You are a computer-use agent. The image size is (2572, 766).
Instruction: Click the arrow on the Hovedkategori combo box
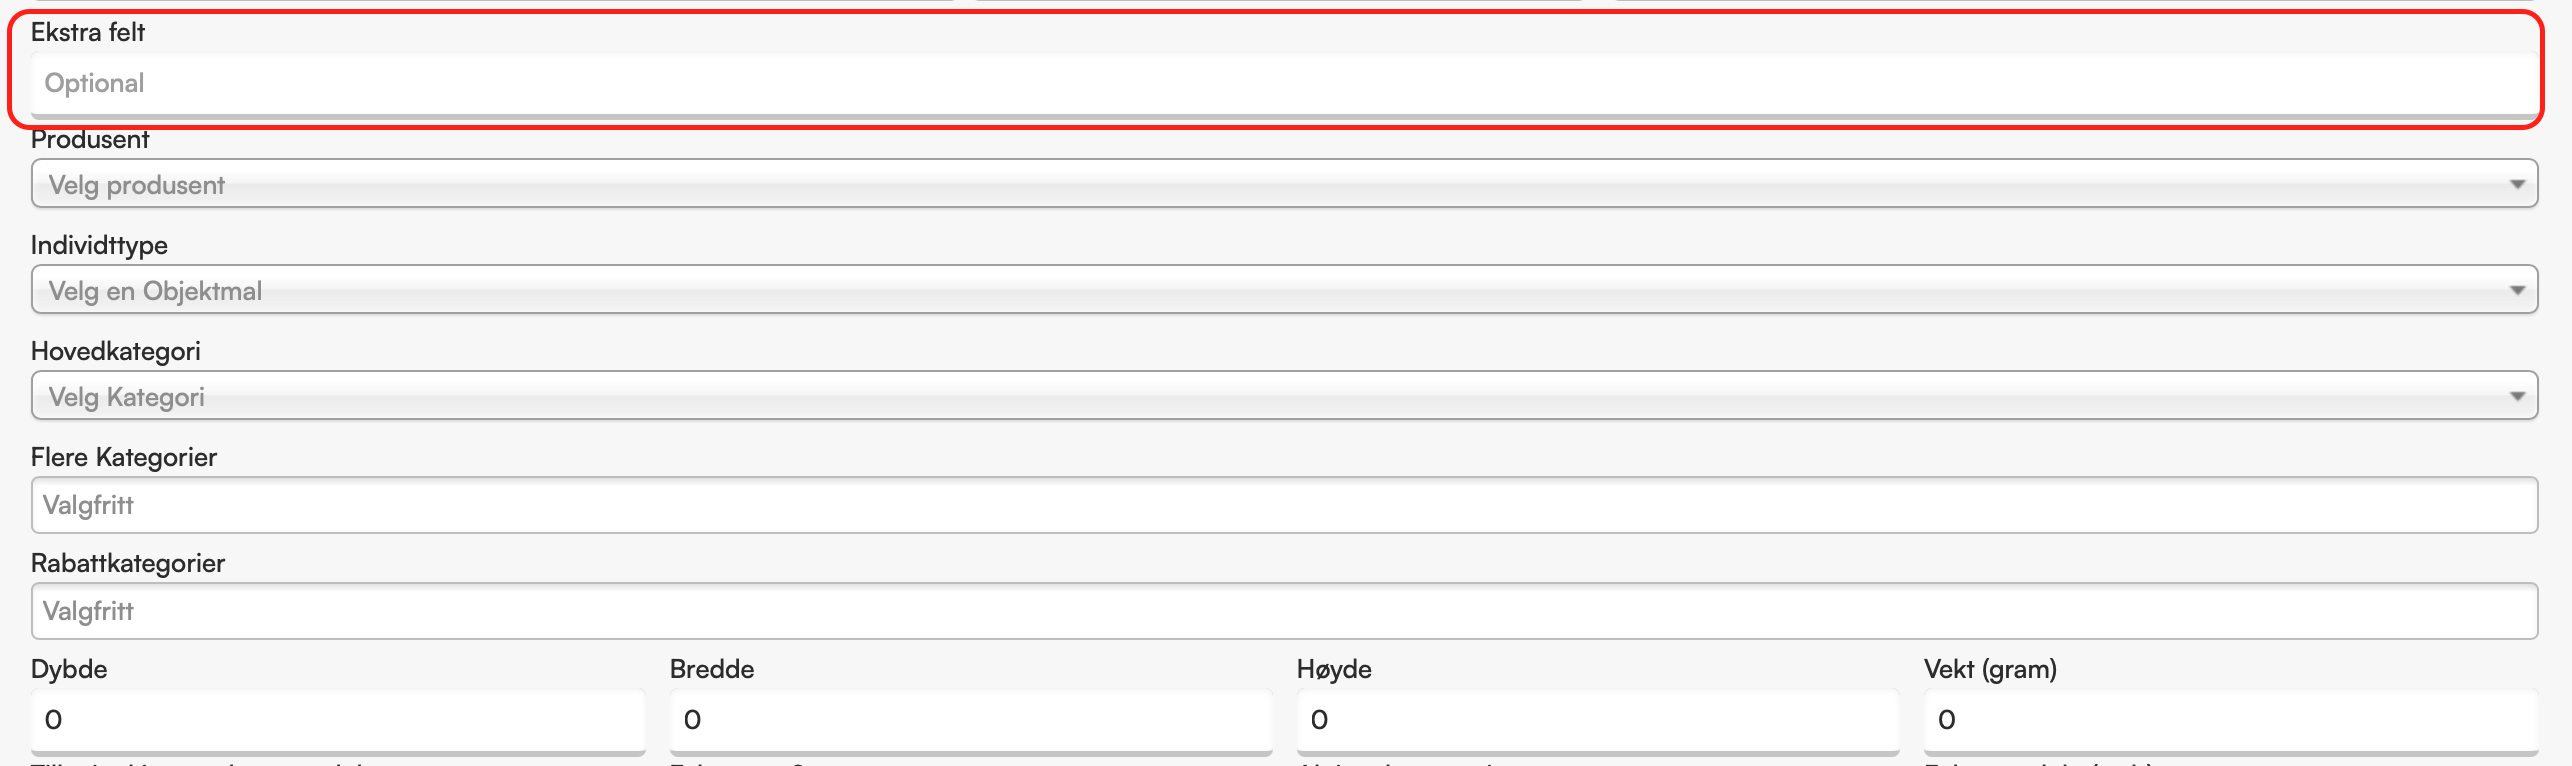[2517, 396]
